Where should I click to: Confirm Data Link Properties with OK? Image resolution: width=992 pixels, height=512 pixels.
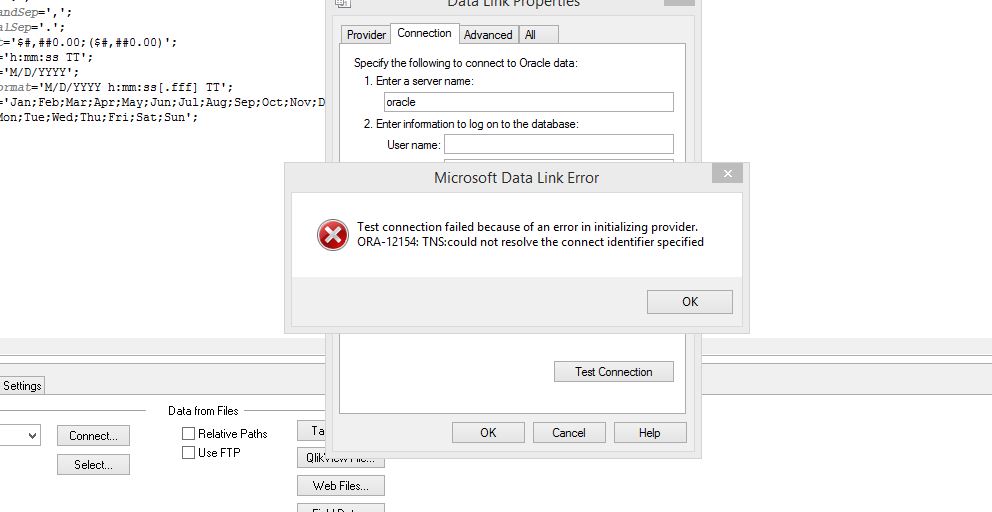488,433
